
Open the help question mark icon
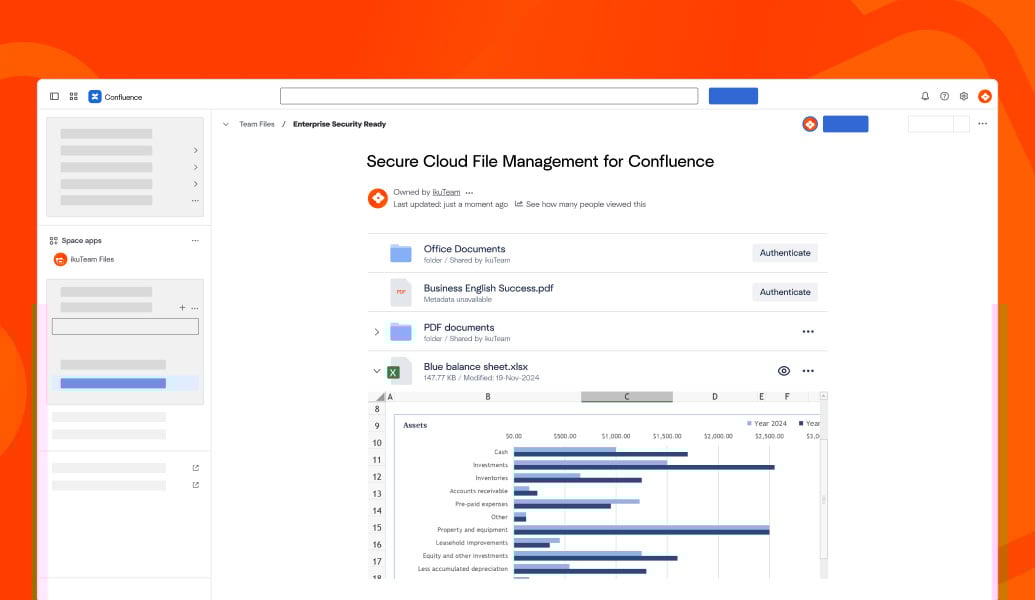point(944,97)
